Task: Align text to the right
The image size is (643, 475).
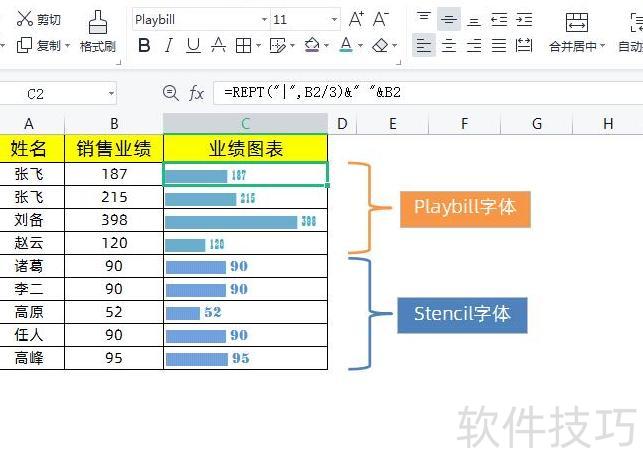Action: pos(474,45)
